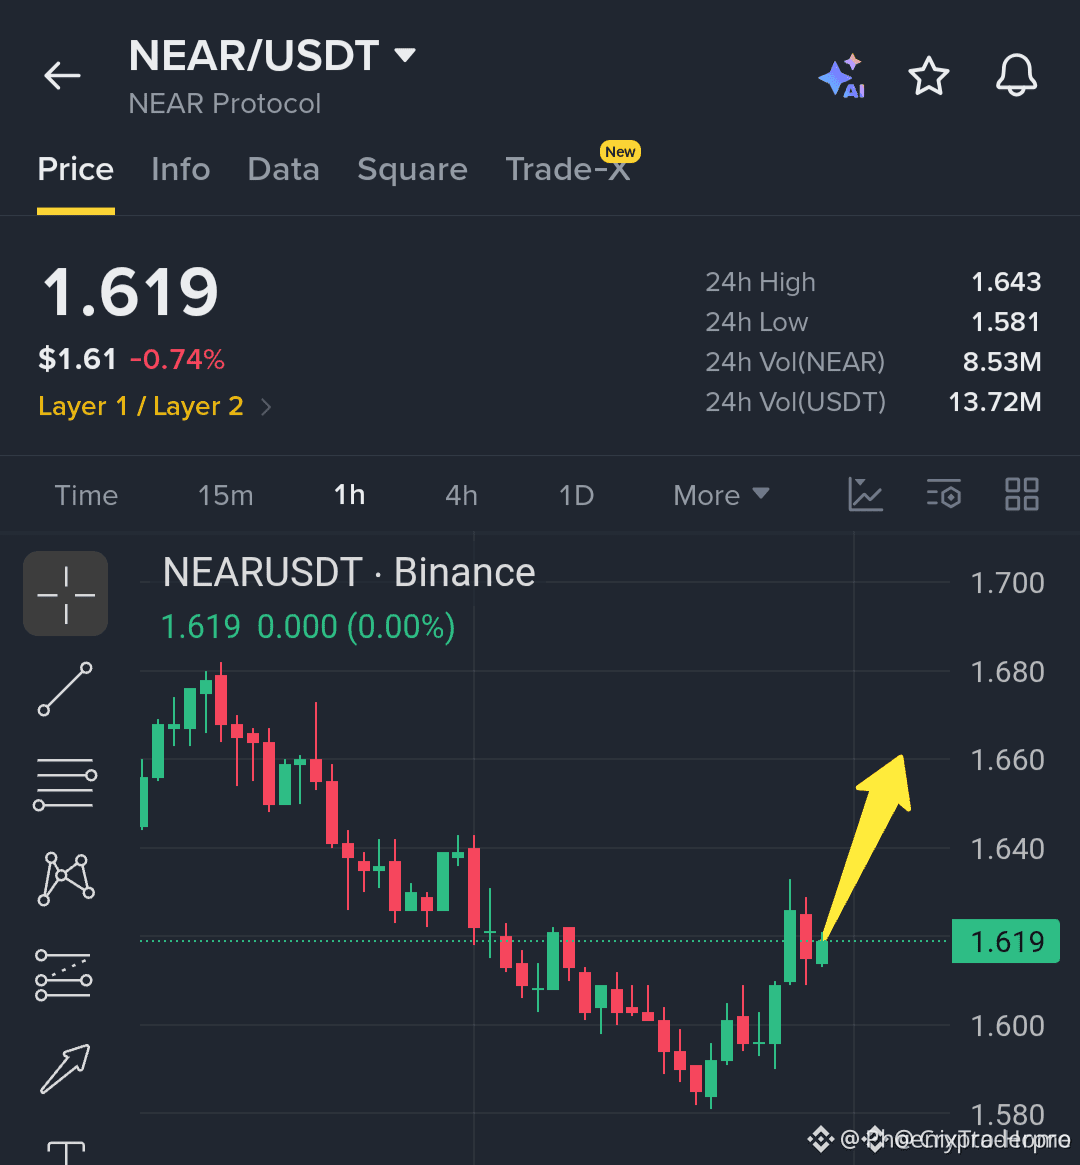The height and width of the screenshot is (1165, 1080).
Task: Add NEAR/USDT to favorites with star
Action: click(x=928, y=76)
